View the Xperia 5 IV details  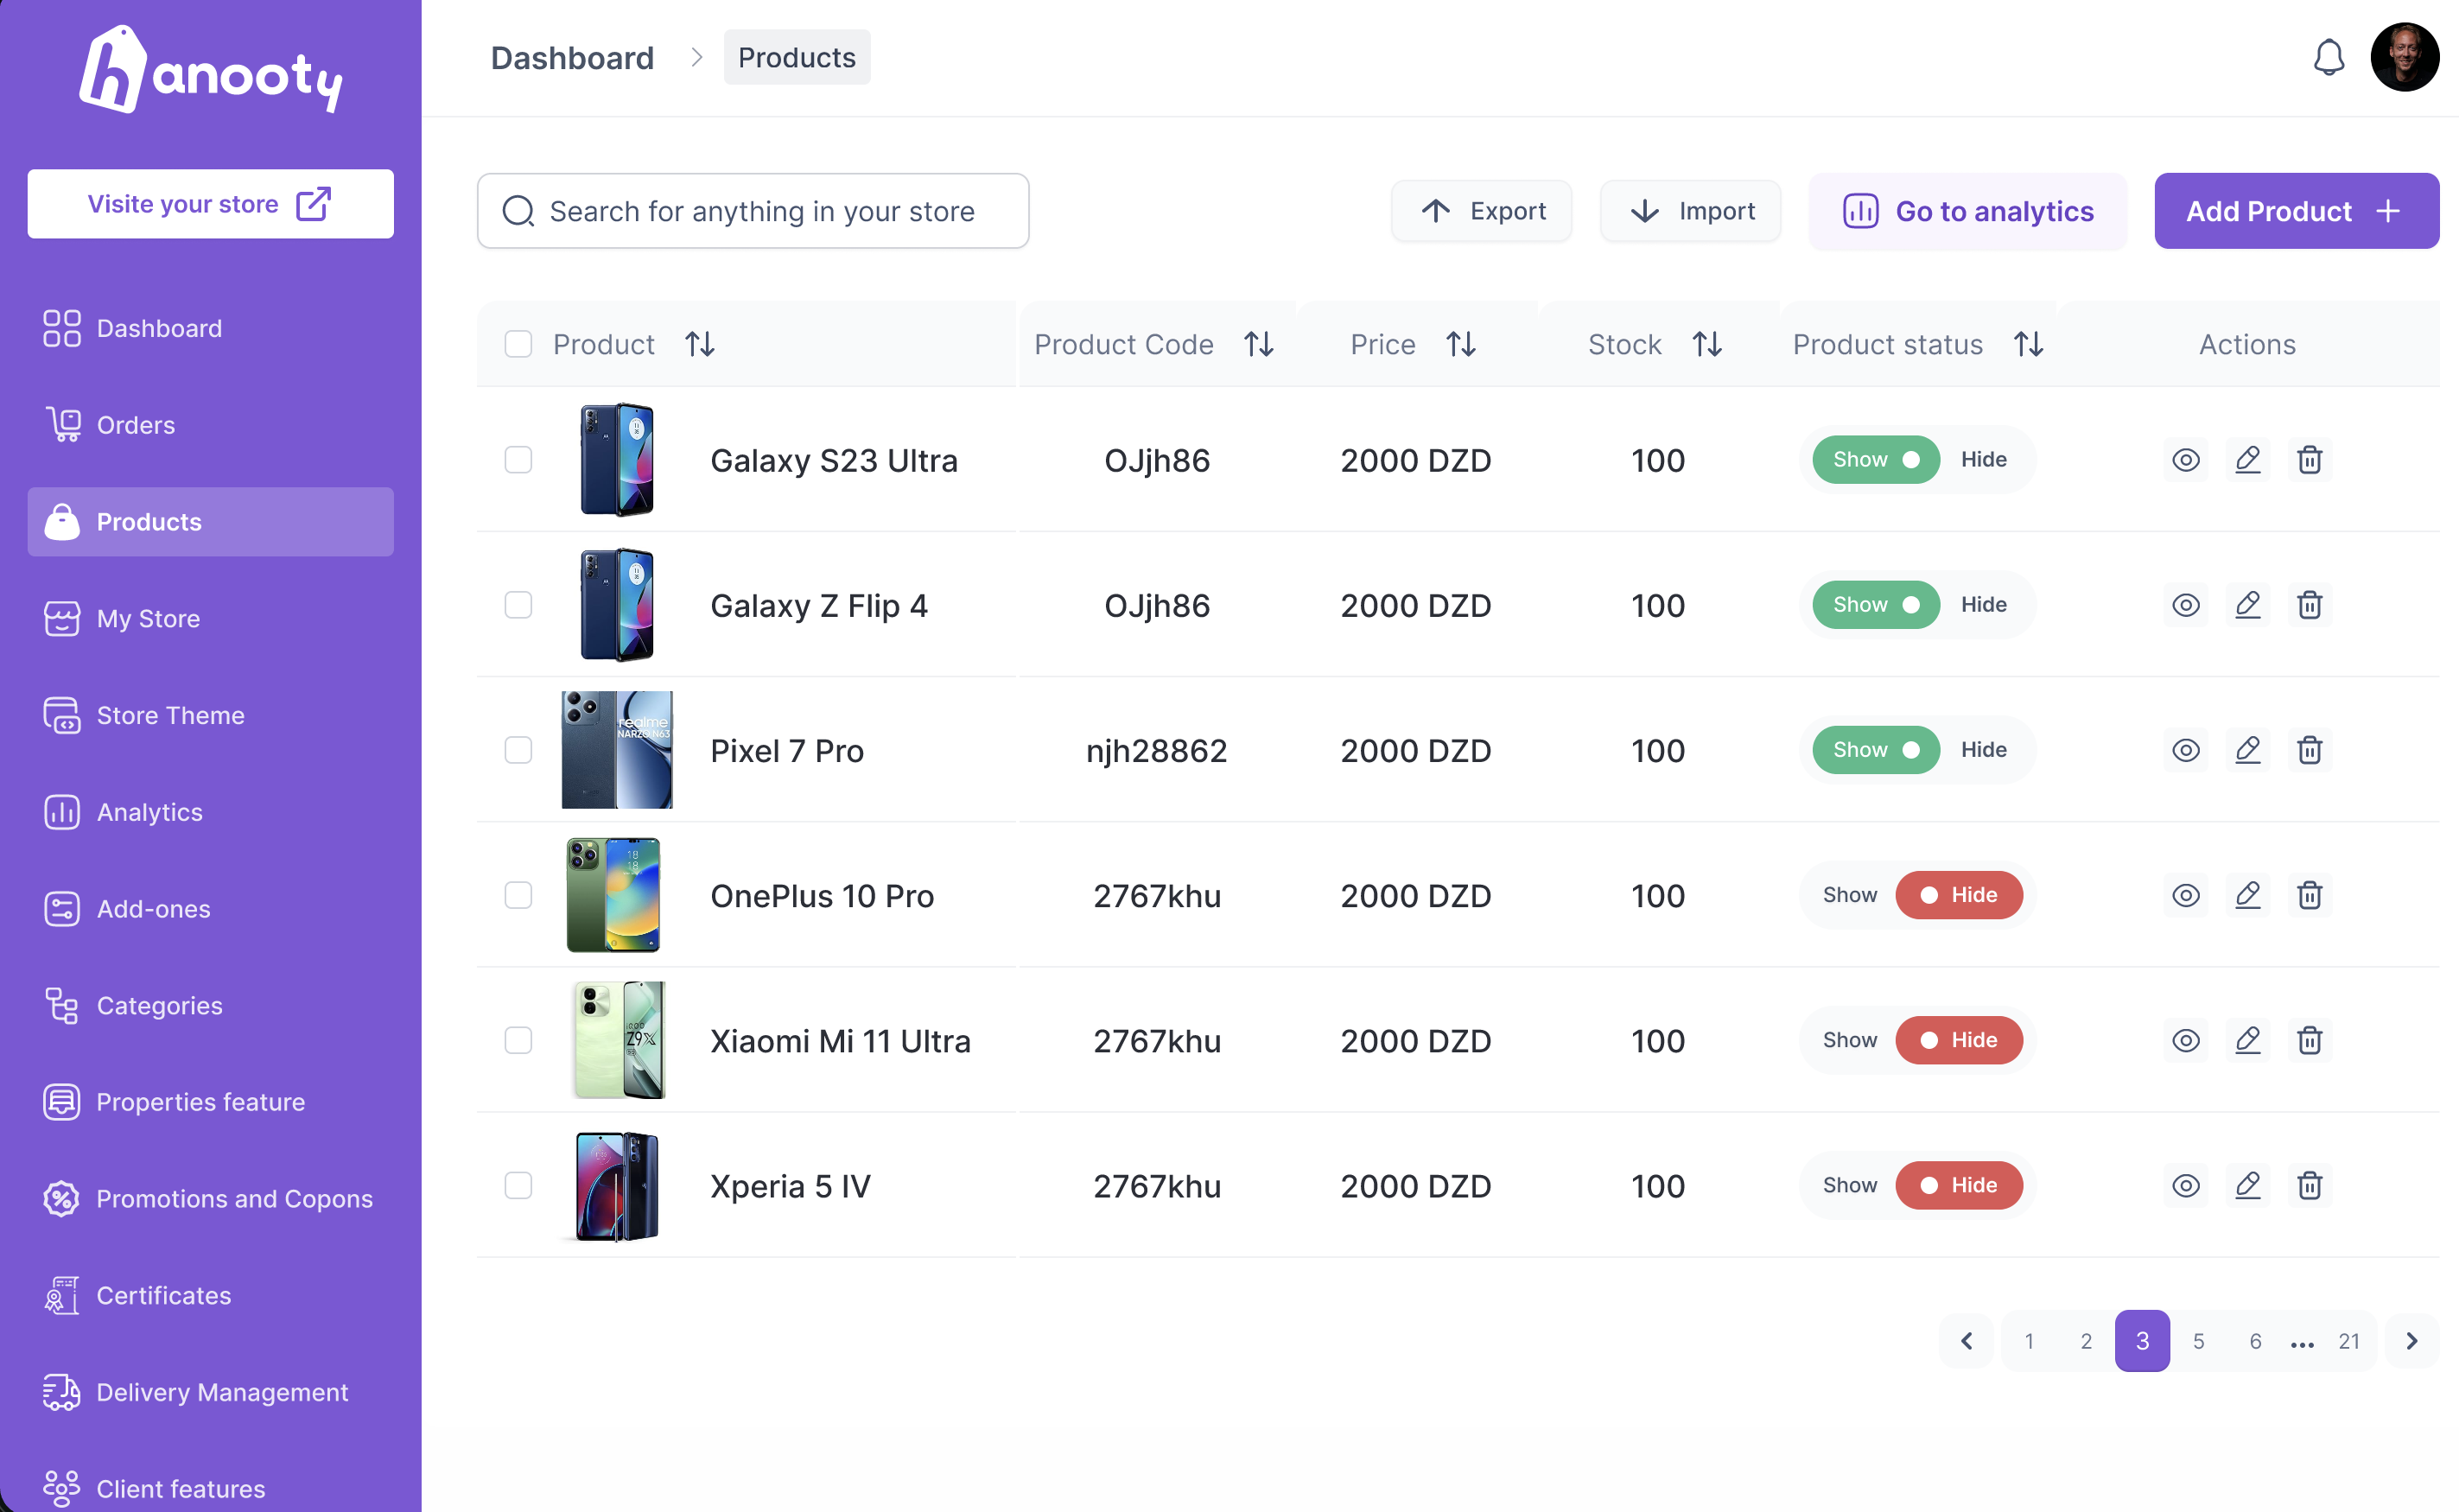point(2186,1185)
